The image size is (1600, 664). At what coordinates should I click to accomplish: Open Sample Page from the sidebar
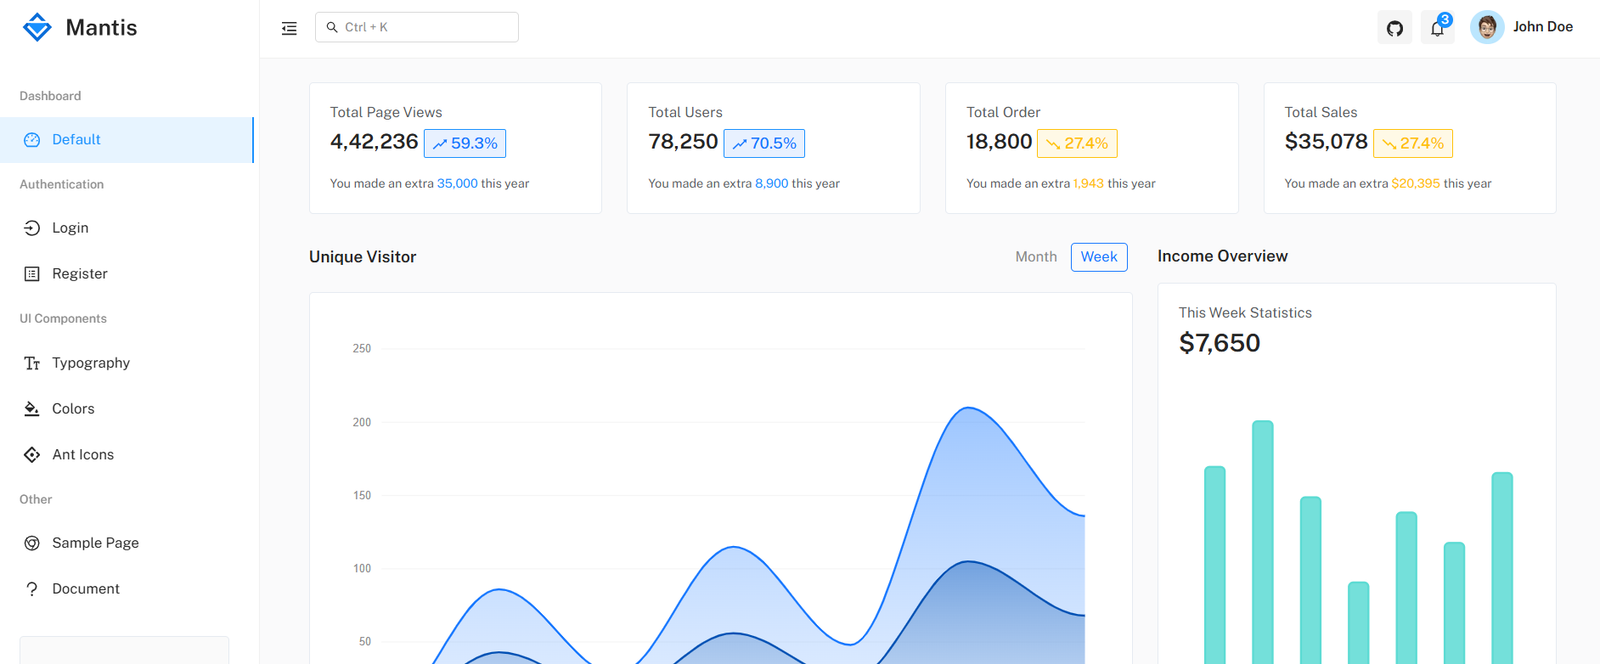click(127, 543)
